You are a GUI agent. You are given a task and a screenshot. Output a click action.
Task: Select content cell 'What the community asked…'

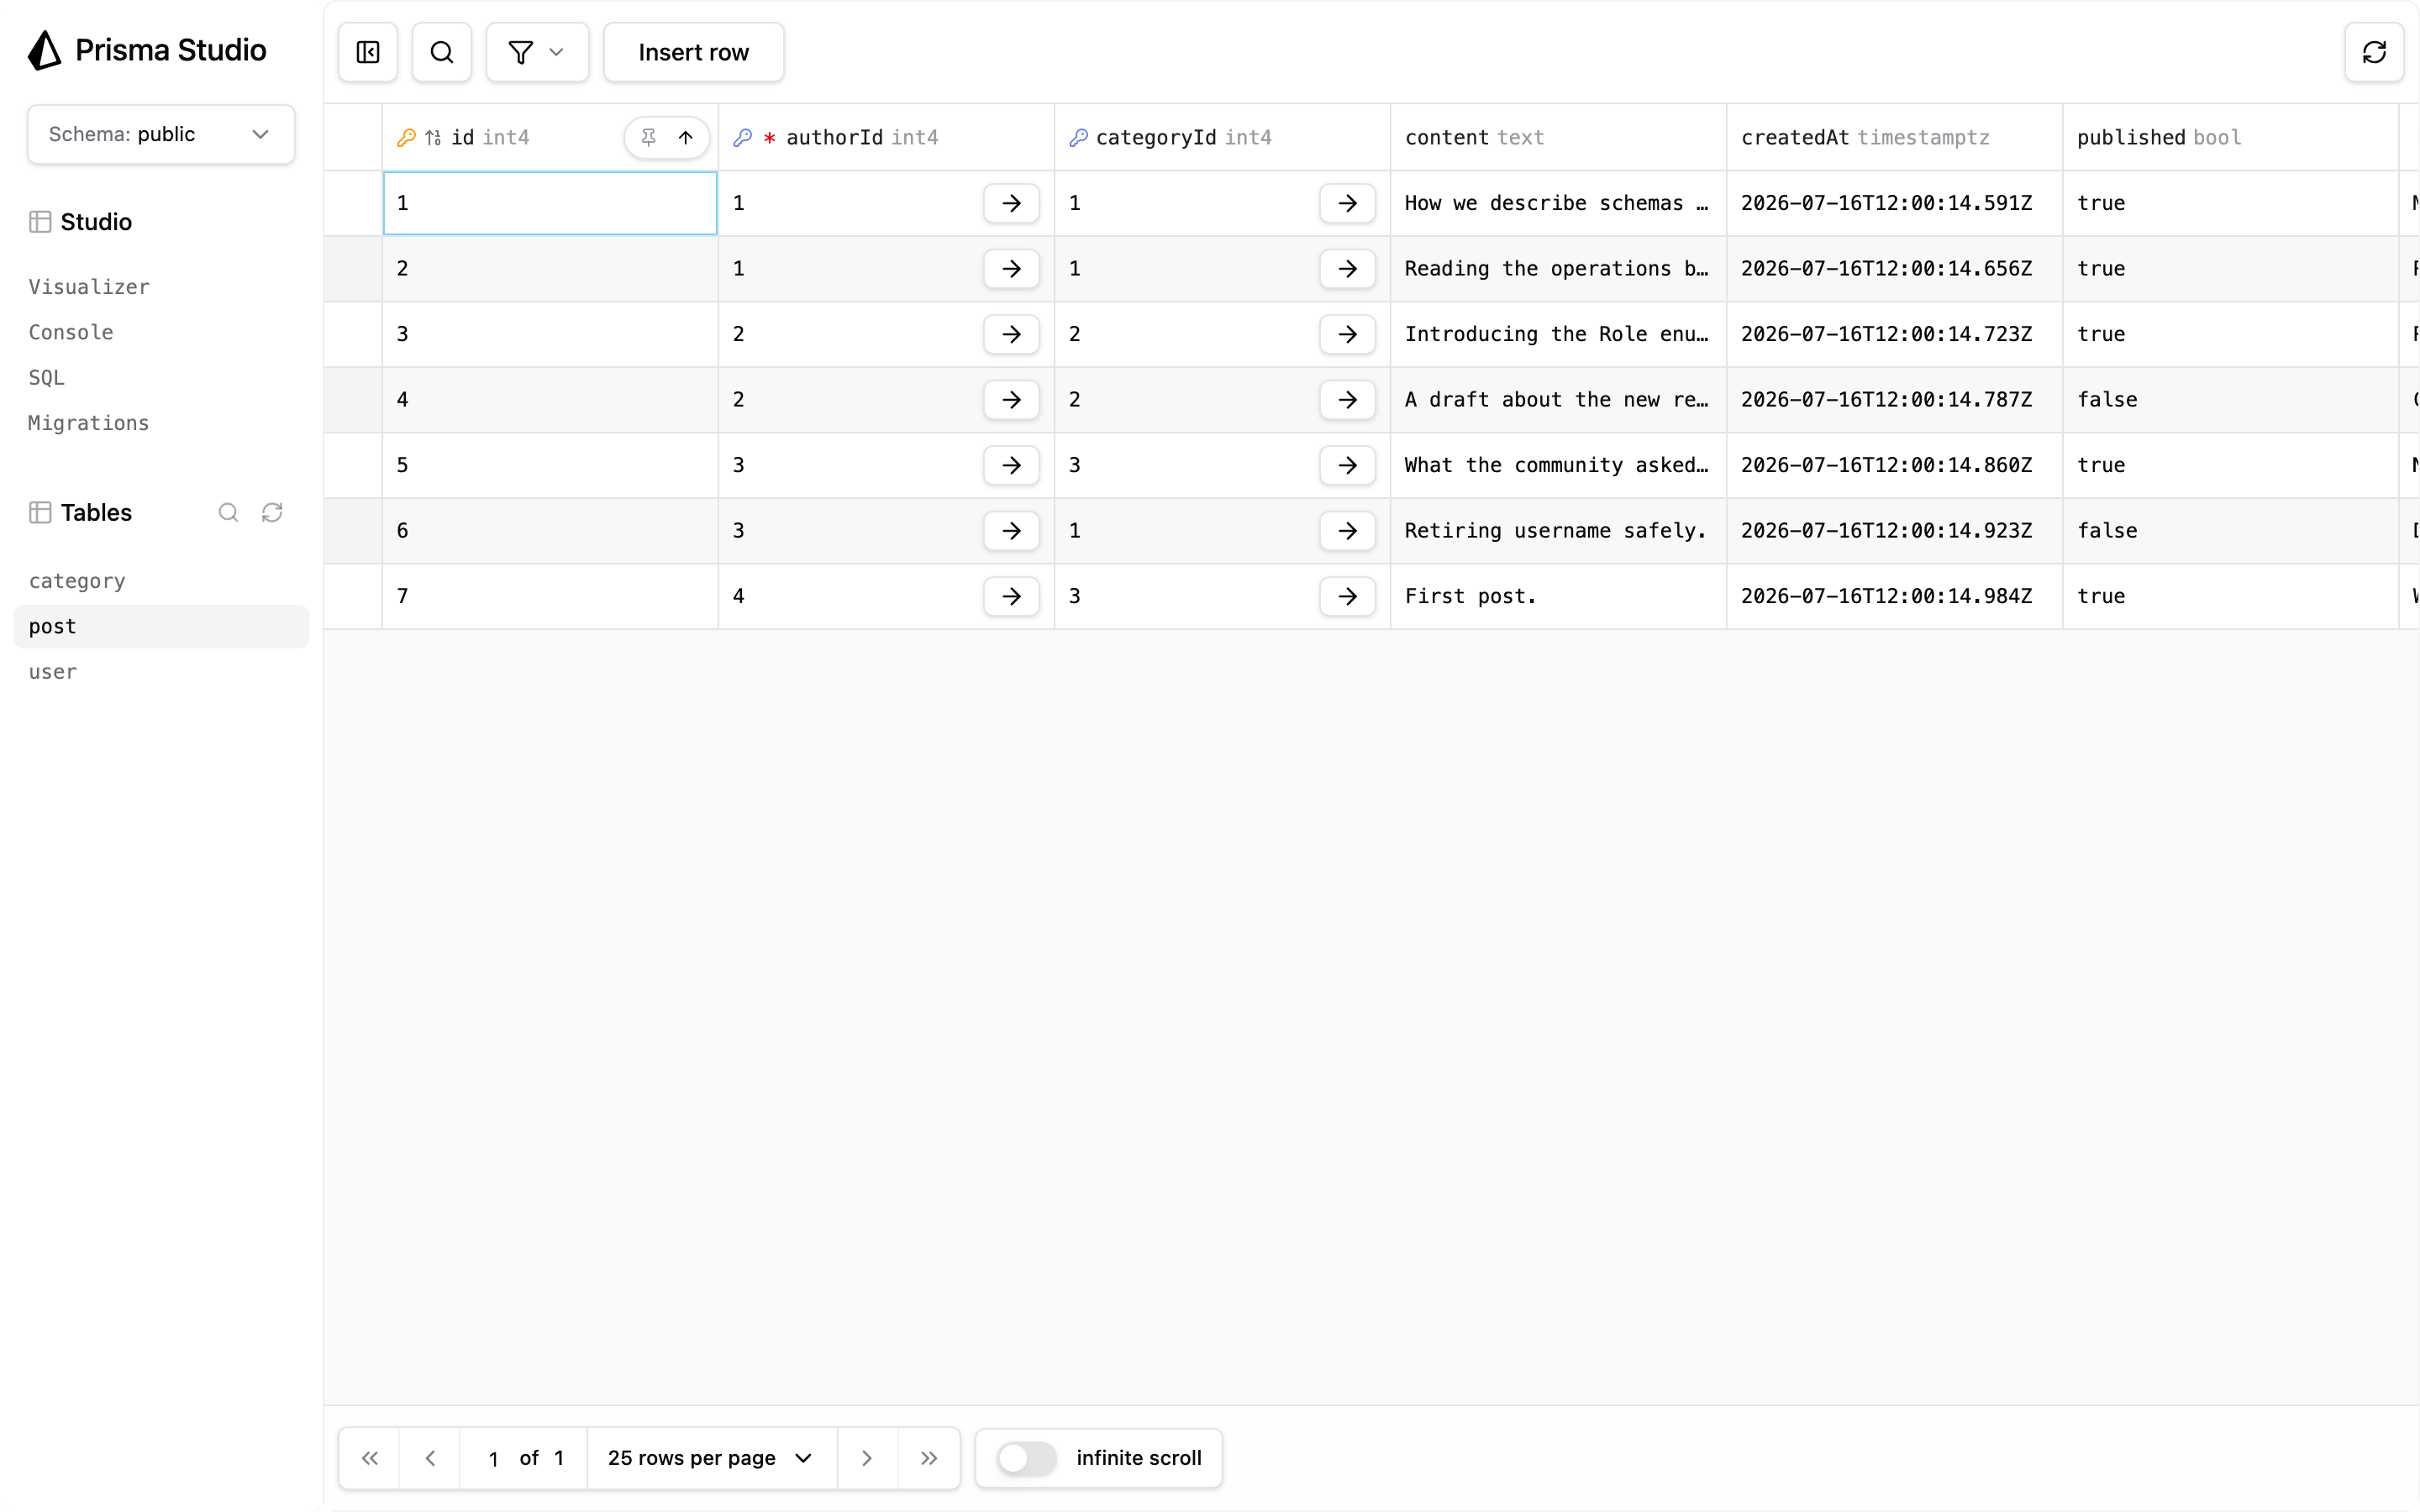tap(1558, 465)
